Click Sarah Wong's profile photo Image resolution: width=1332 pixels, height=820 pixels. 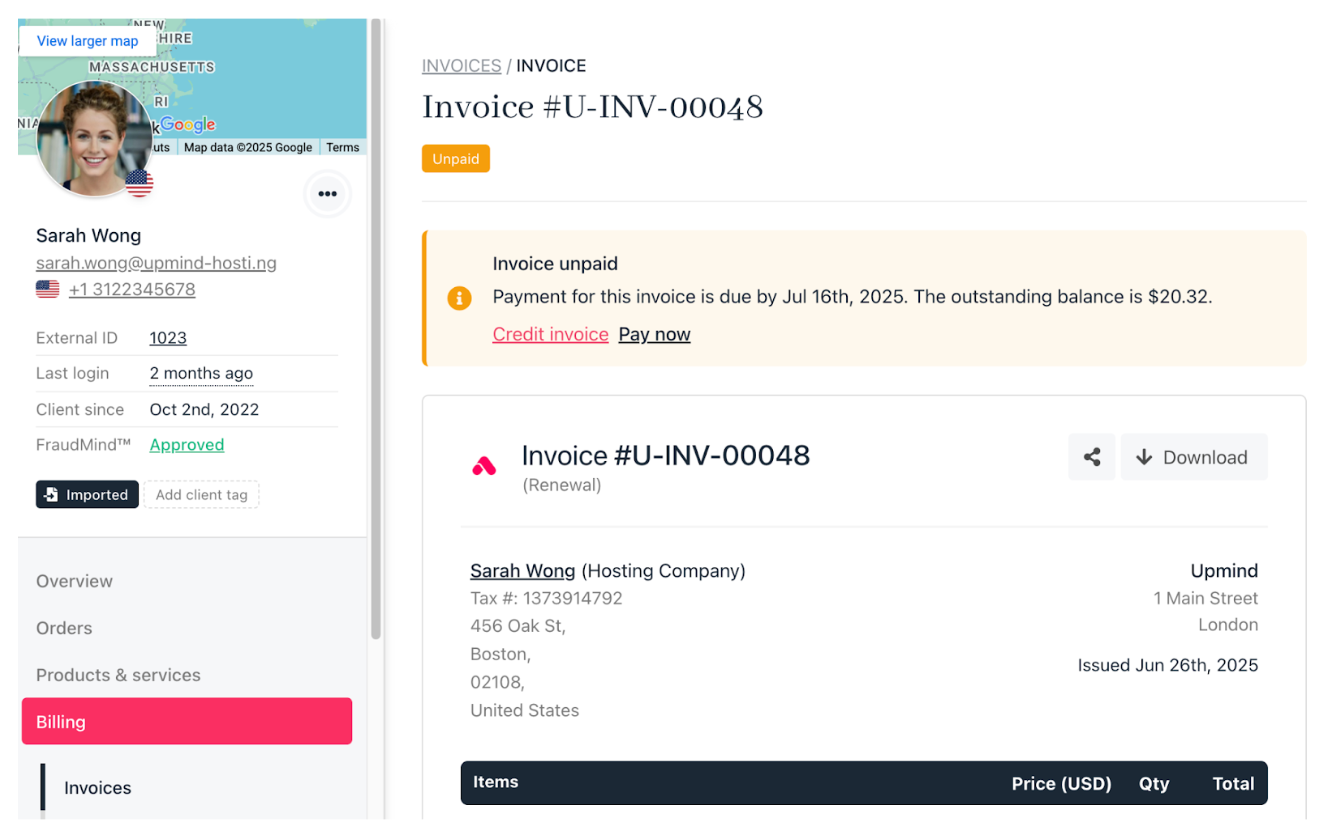(94, 138)
